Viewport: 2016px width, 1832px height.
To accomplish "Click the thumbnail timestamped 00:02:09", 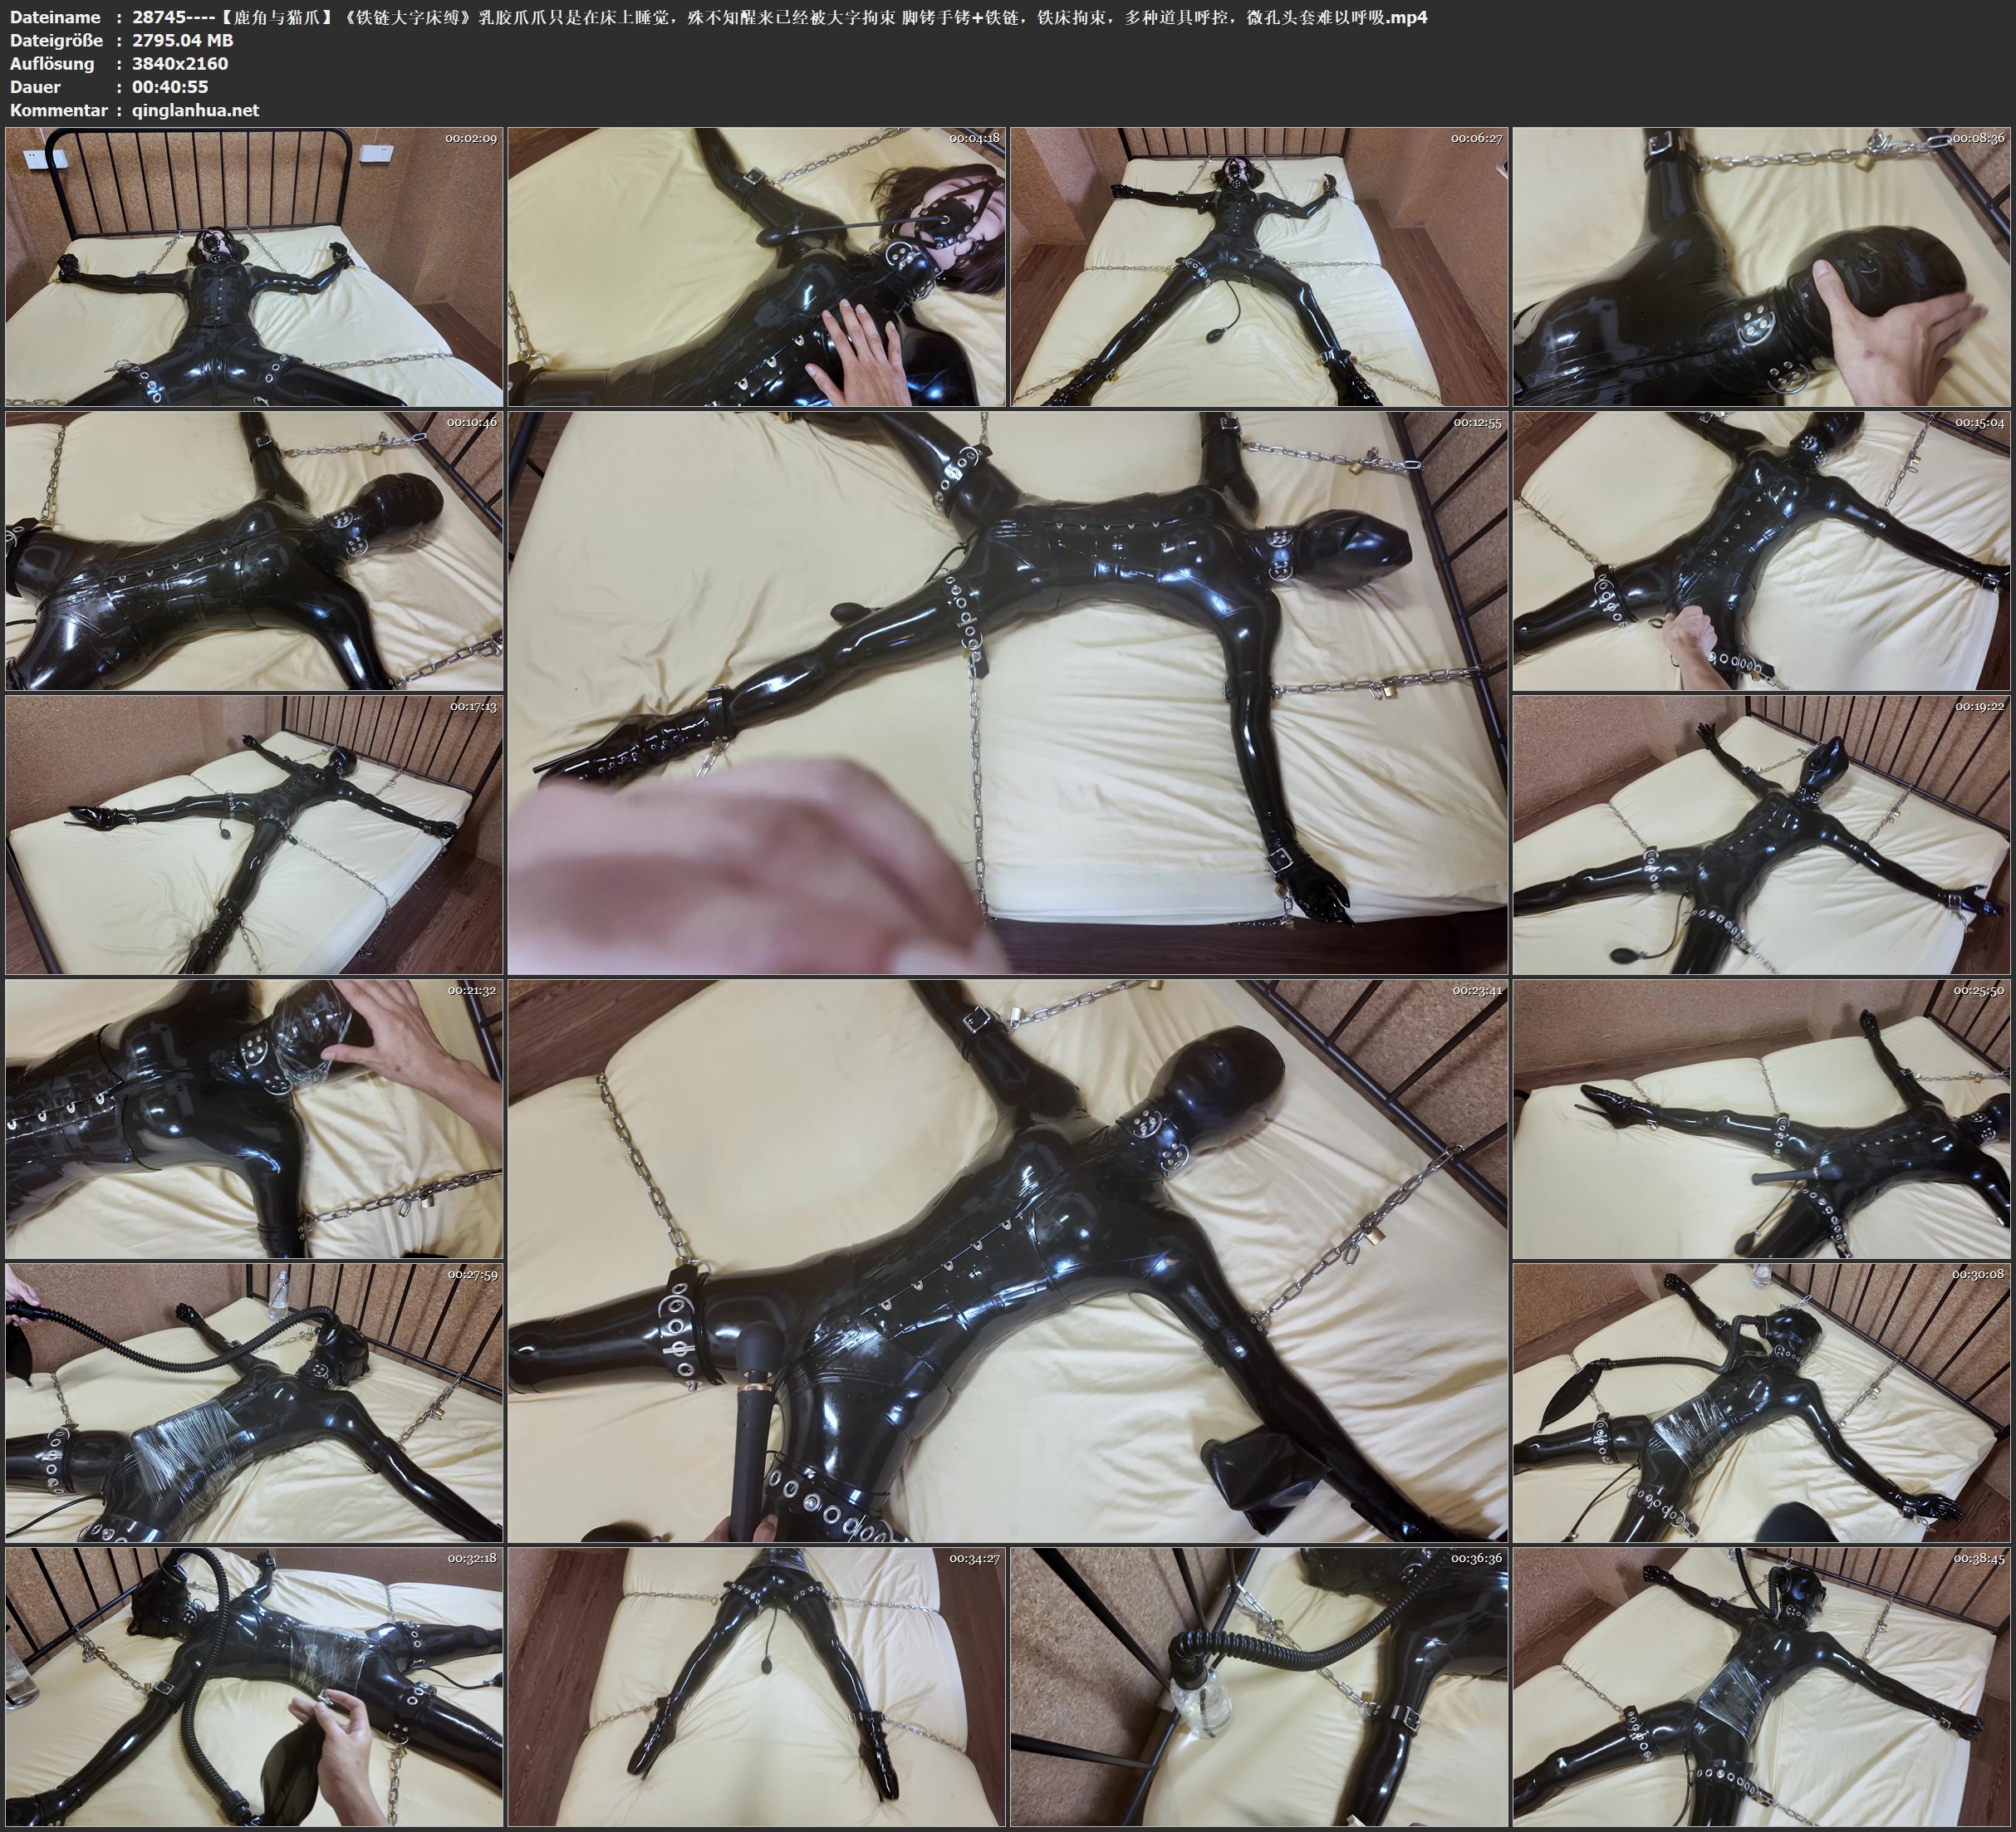I will click(254, 266).
